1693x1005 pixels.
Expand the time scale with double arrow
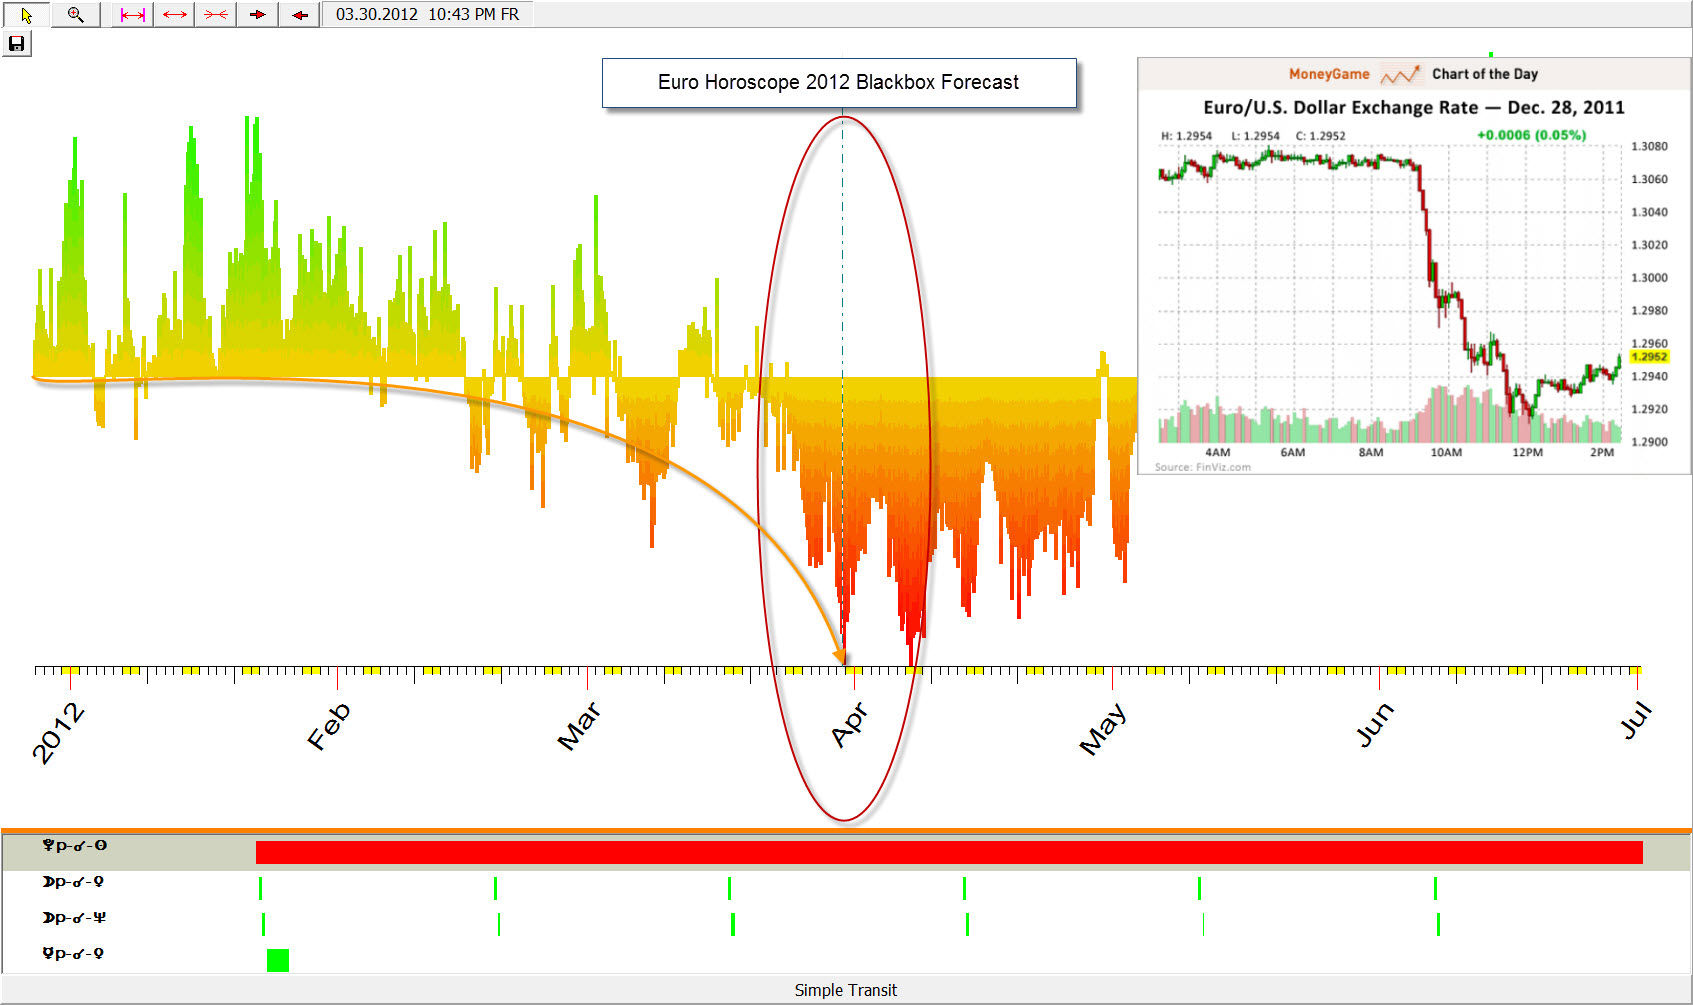pyautogui.click(x=175, y=15)
